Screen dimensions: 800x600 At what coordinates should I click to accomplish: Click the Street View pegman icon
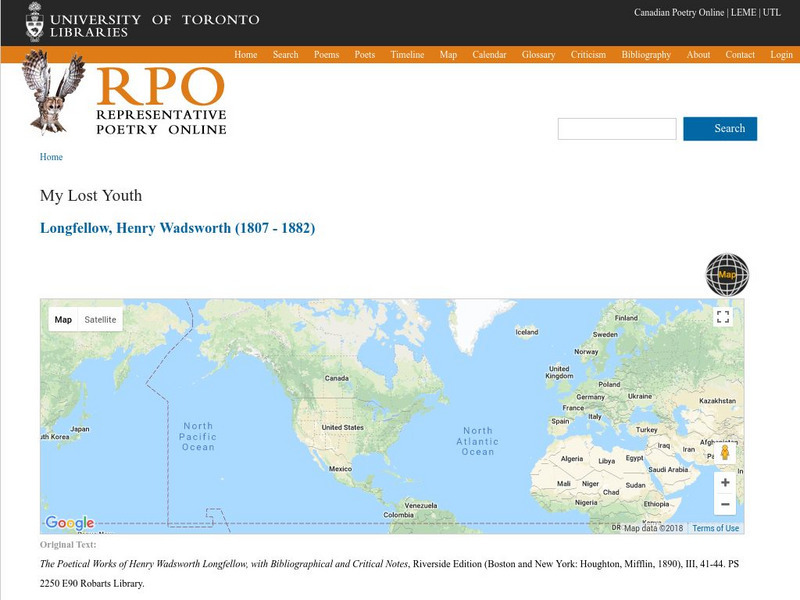click(724, 453)
